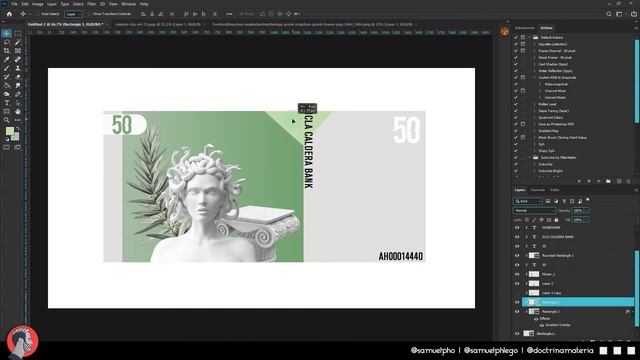Open the Window menu

[128, 4]
